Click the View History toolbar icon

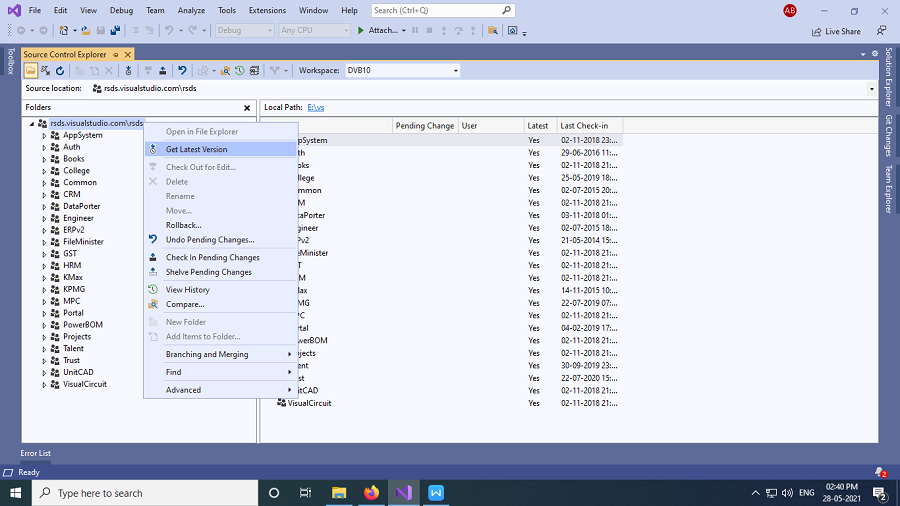240,71
